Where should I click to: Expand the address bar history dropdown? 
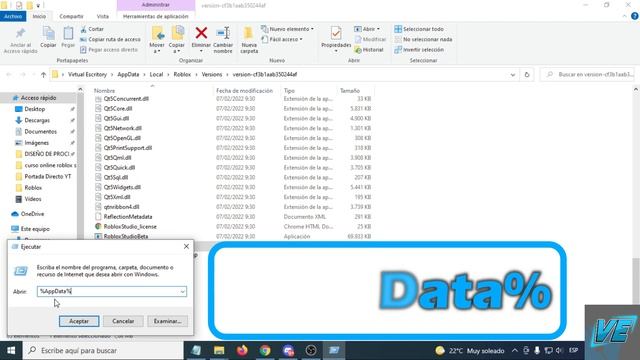[x=513, y=75]
